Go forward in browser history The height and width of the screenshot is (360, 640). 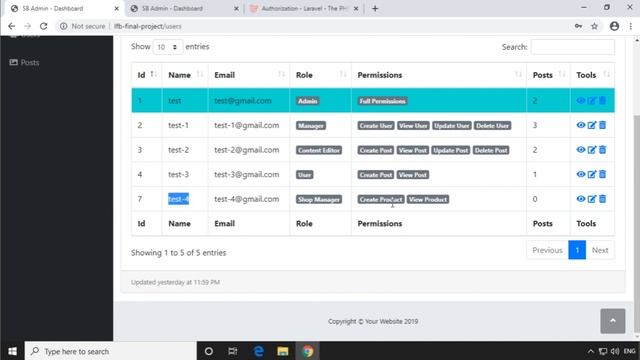pos(27,26)
